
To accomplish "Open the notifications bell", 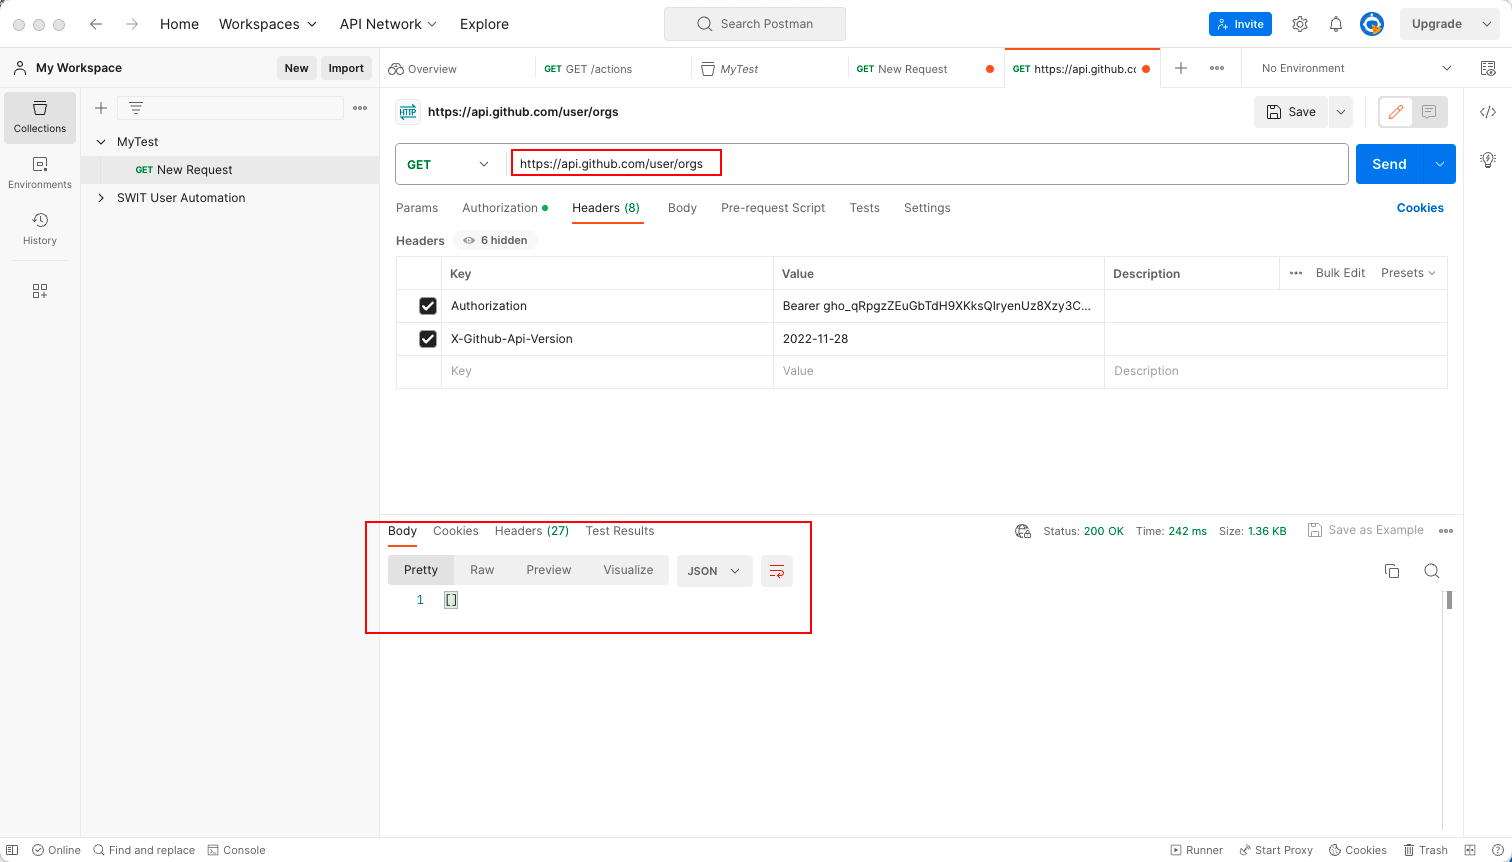I will click(x=1336, y=24).
